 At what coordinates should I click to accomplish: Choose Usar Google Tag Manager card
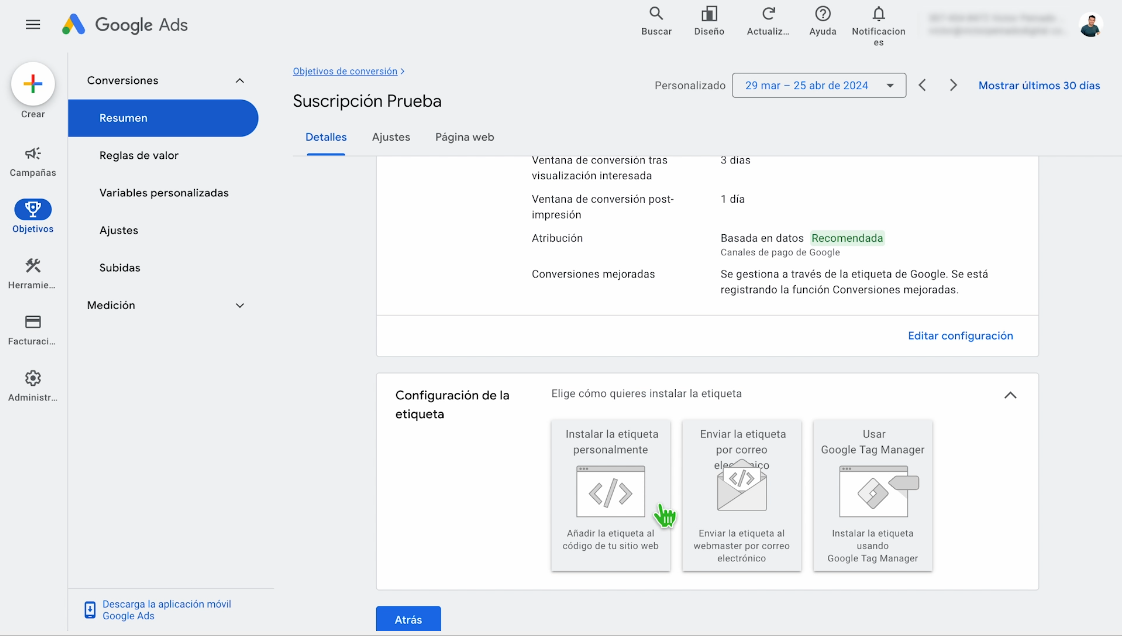coord(872,495)
